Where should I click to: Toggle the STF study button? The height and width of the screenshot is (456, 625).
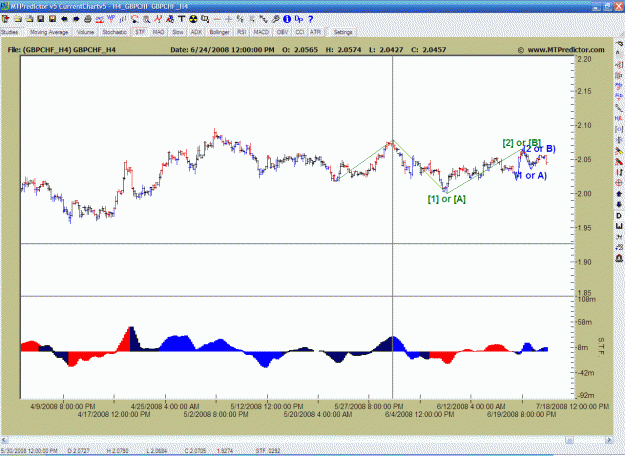(140, 32)
